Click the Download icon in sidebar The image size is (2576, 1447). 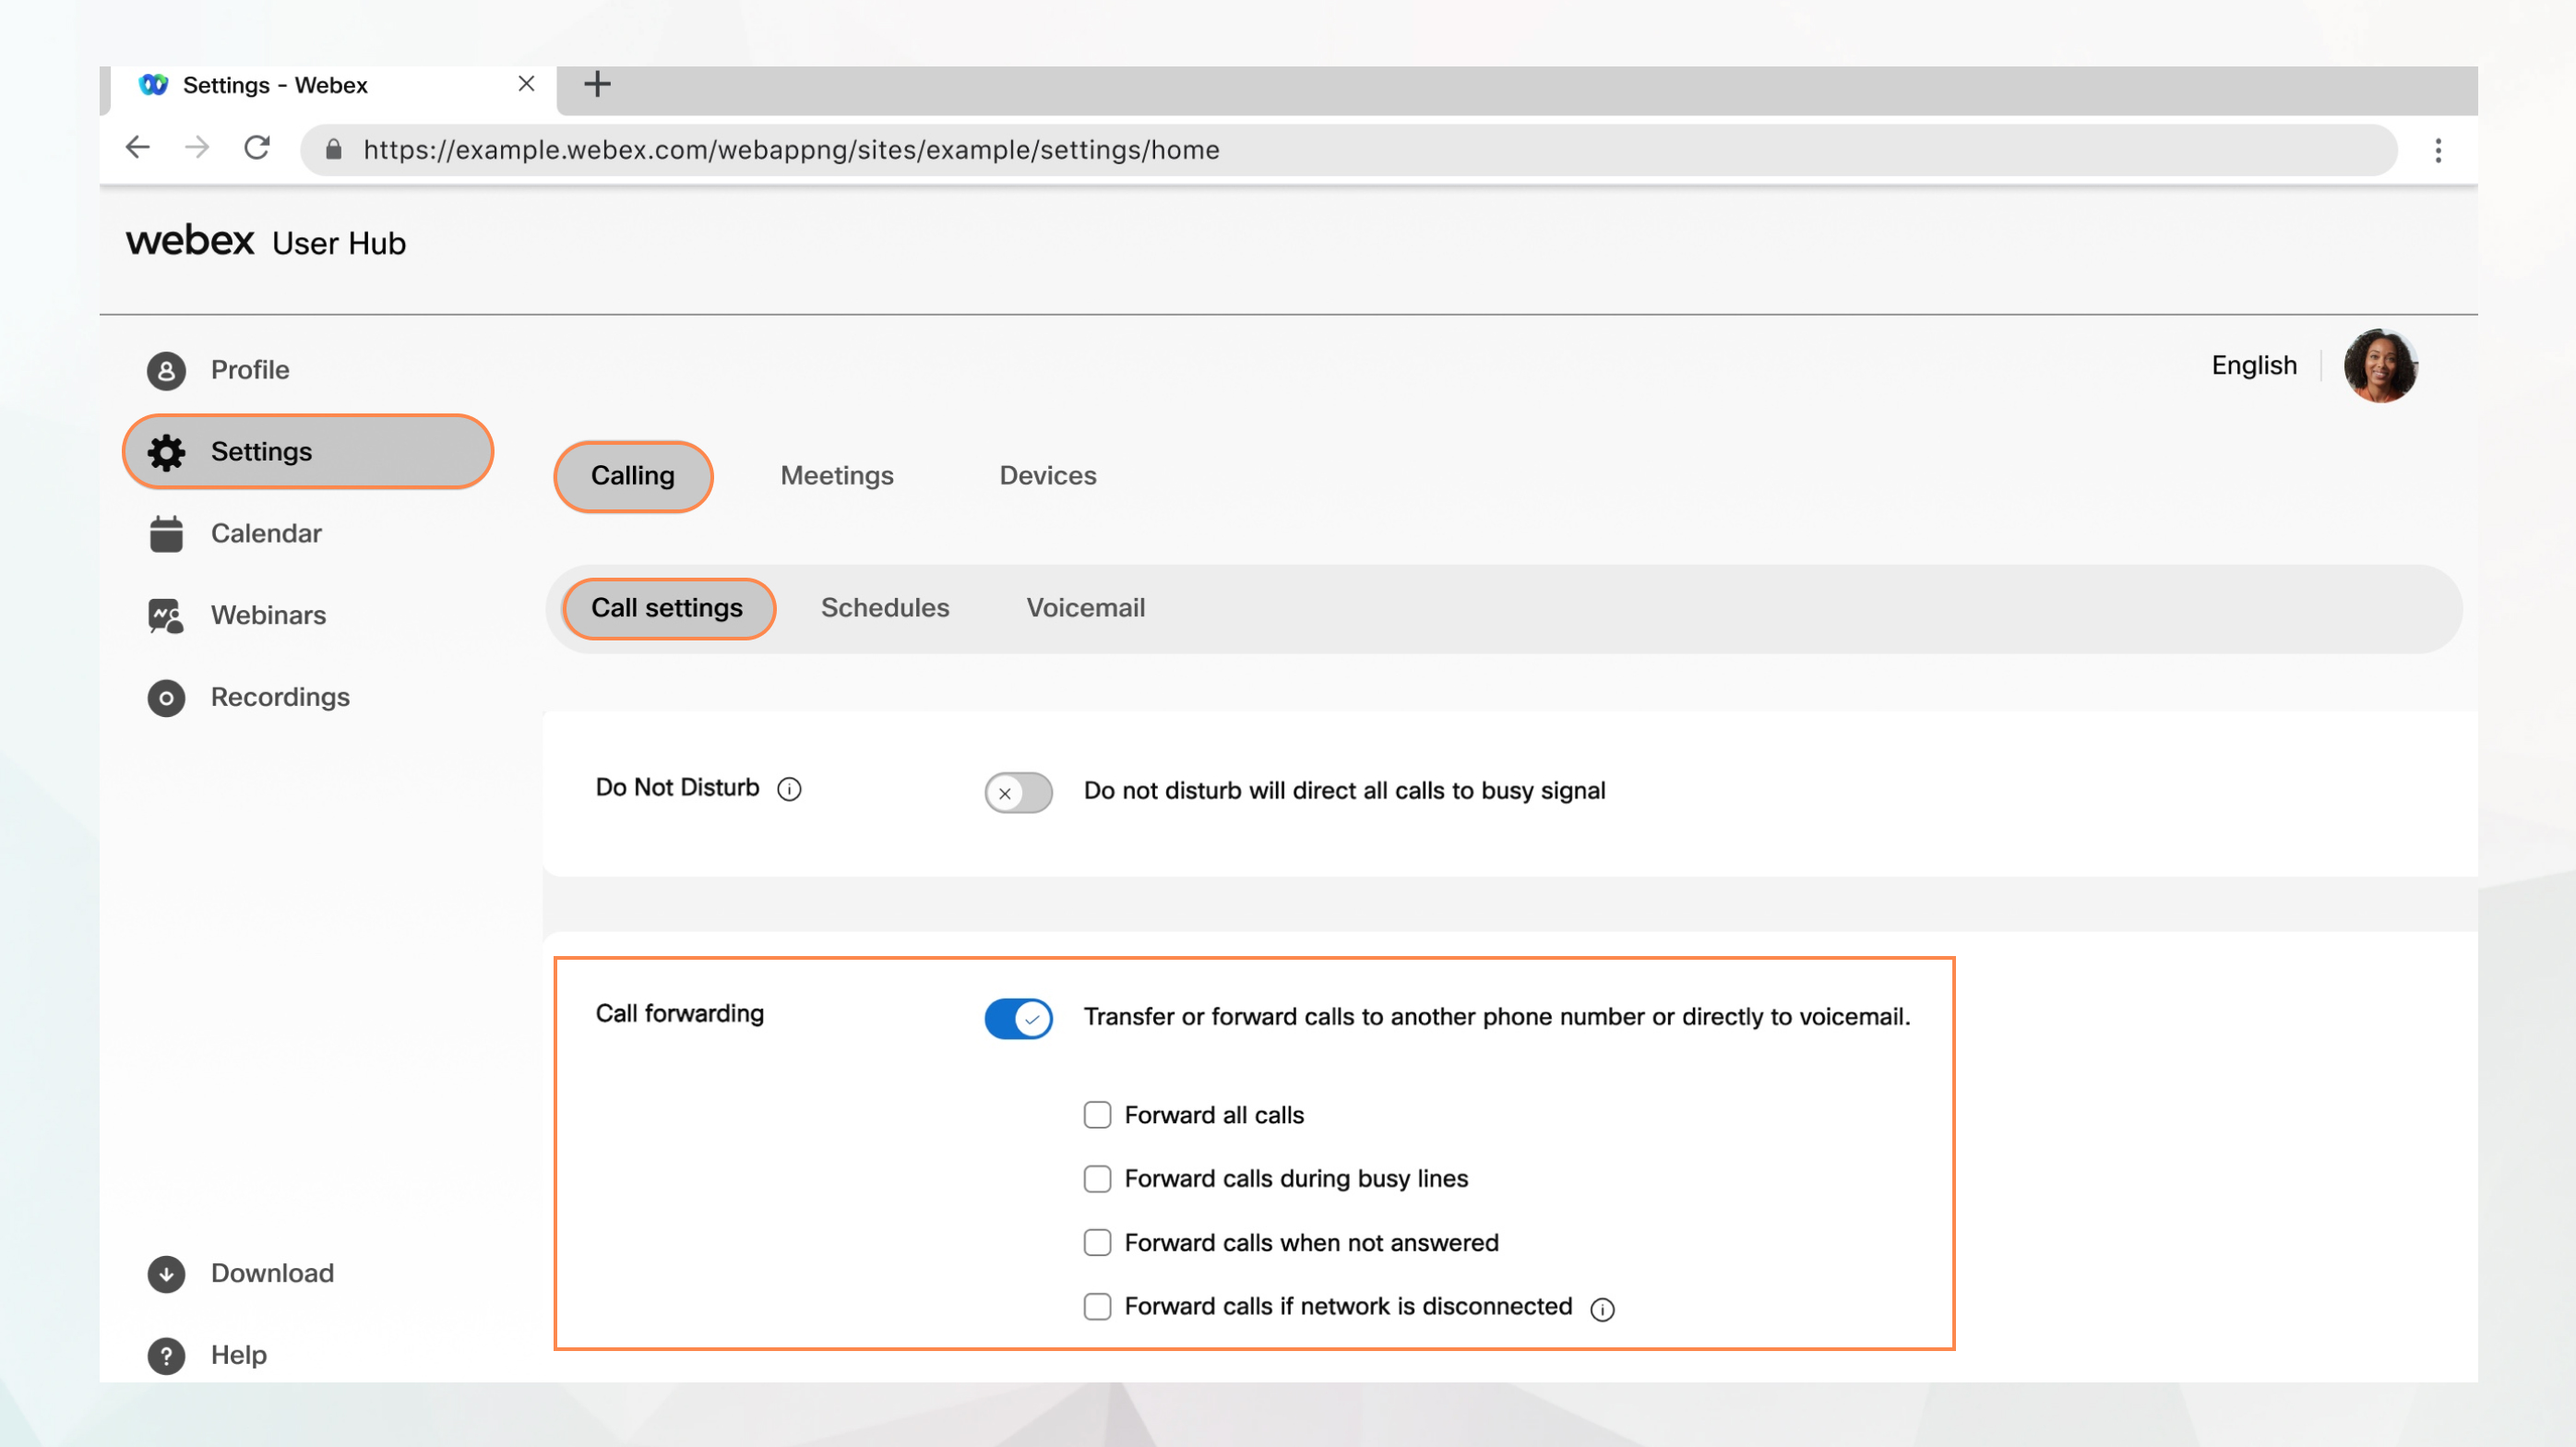[164, 1272]
